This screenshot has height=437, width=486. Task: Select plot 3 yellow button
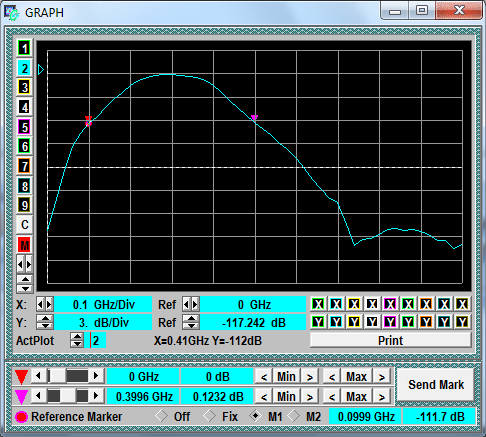(x=24, y=88)
